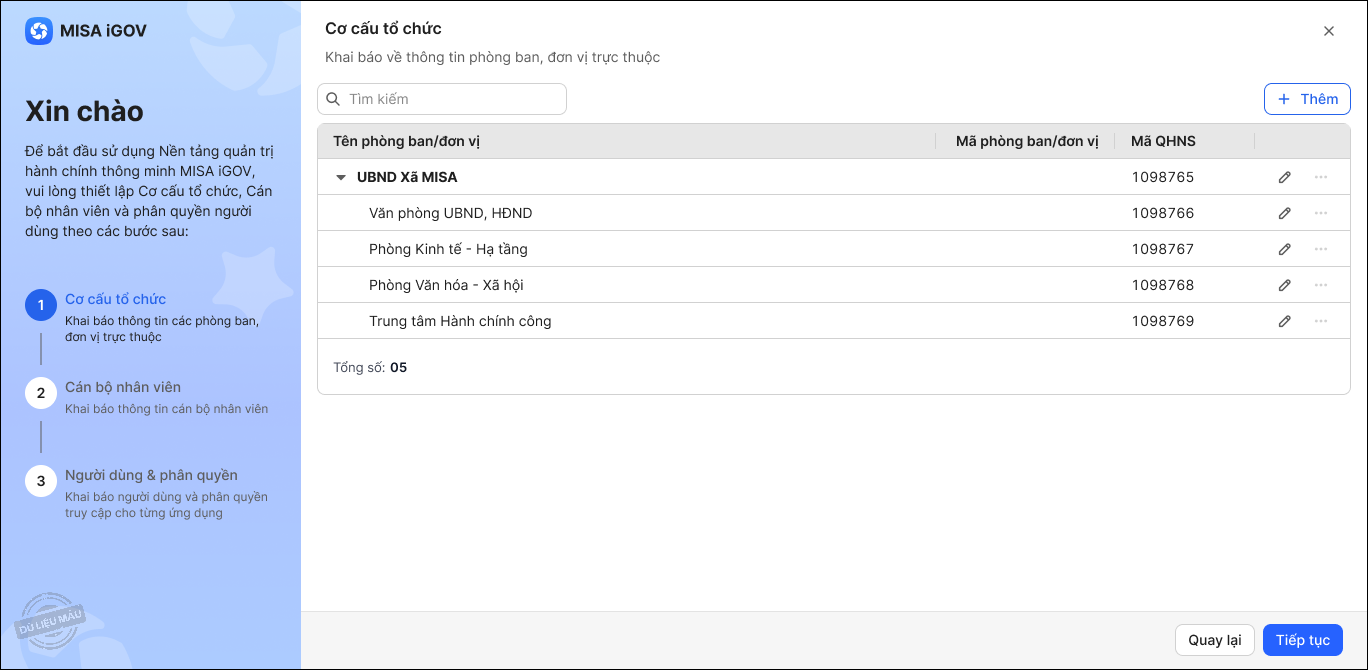Click the Mã QHNS column header
1368x670 pixels.
pyautogui.click(x=1163, y=141)
